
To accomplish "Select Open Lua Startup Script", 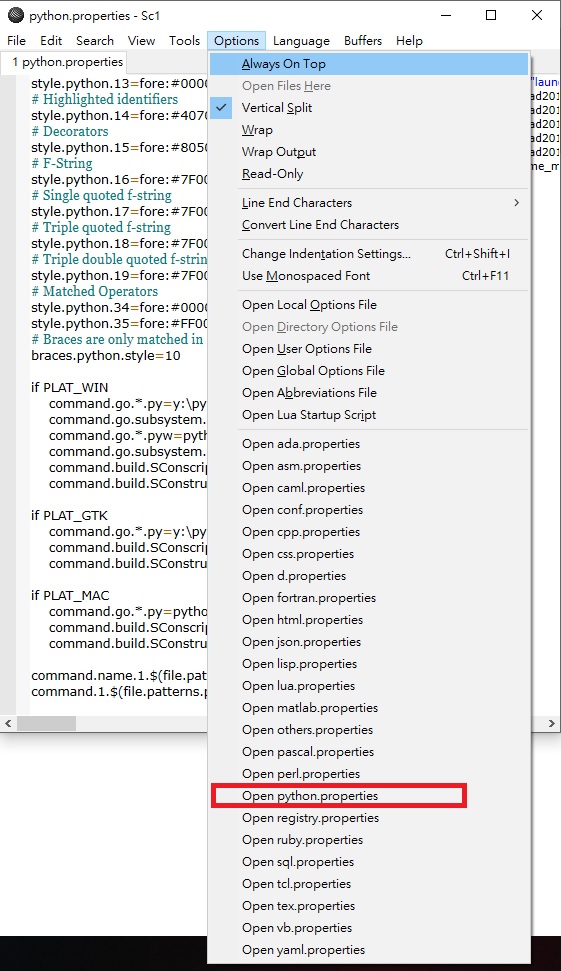I will pyautogui.click(x=369, y=415).
